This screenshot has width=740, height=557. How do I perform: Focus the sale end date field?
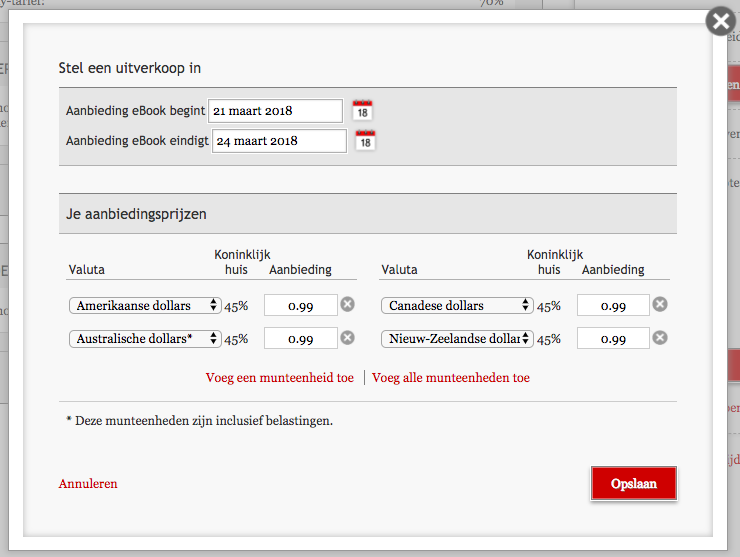point(279,141)
